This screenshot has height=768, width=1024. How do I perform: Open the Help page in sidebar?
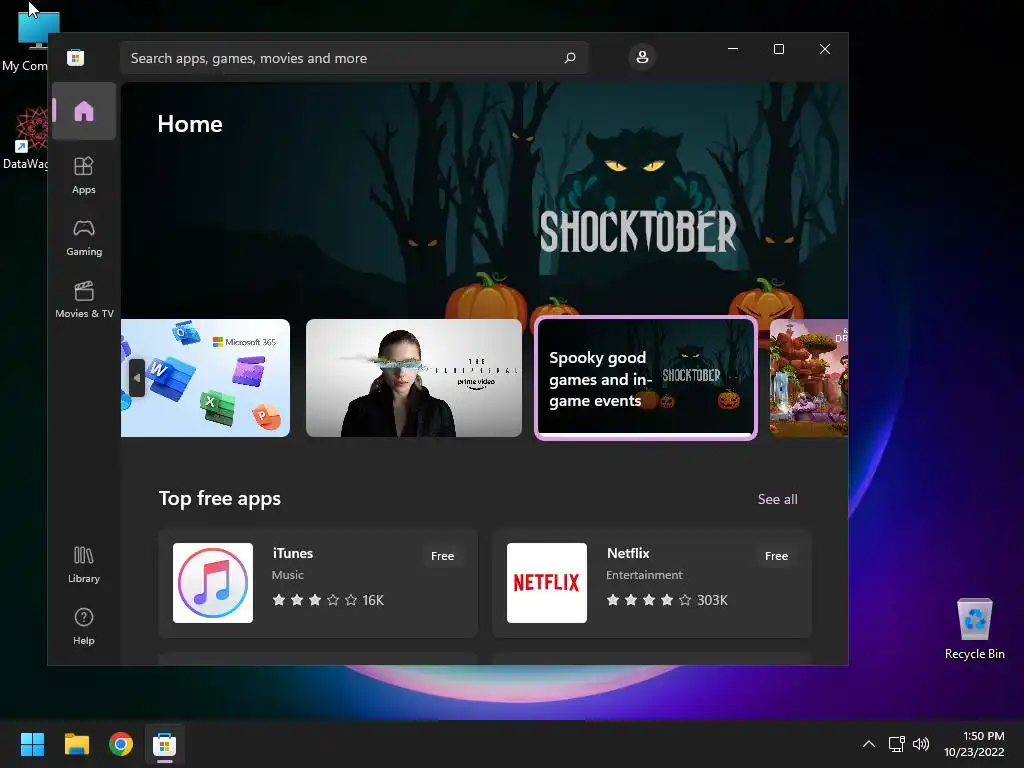tap(84, 626)
